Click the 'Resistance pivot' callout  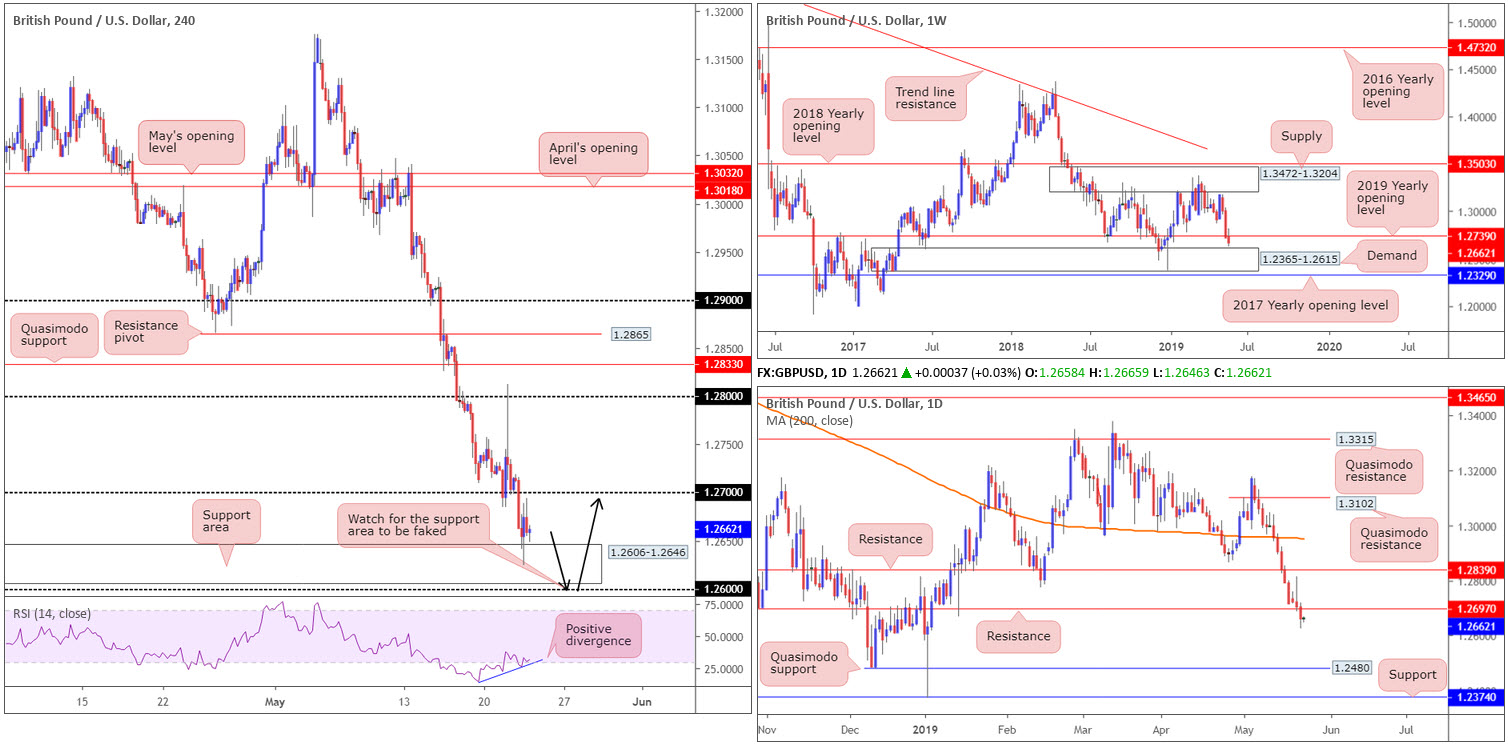point(145,334)
